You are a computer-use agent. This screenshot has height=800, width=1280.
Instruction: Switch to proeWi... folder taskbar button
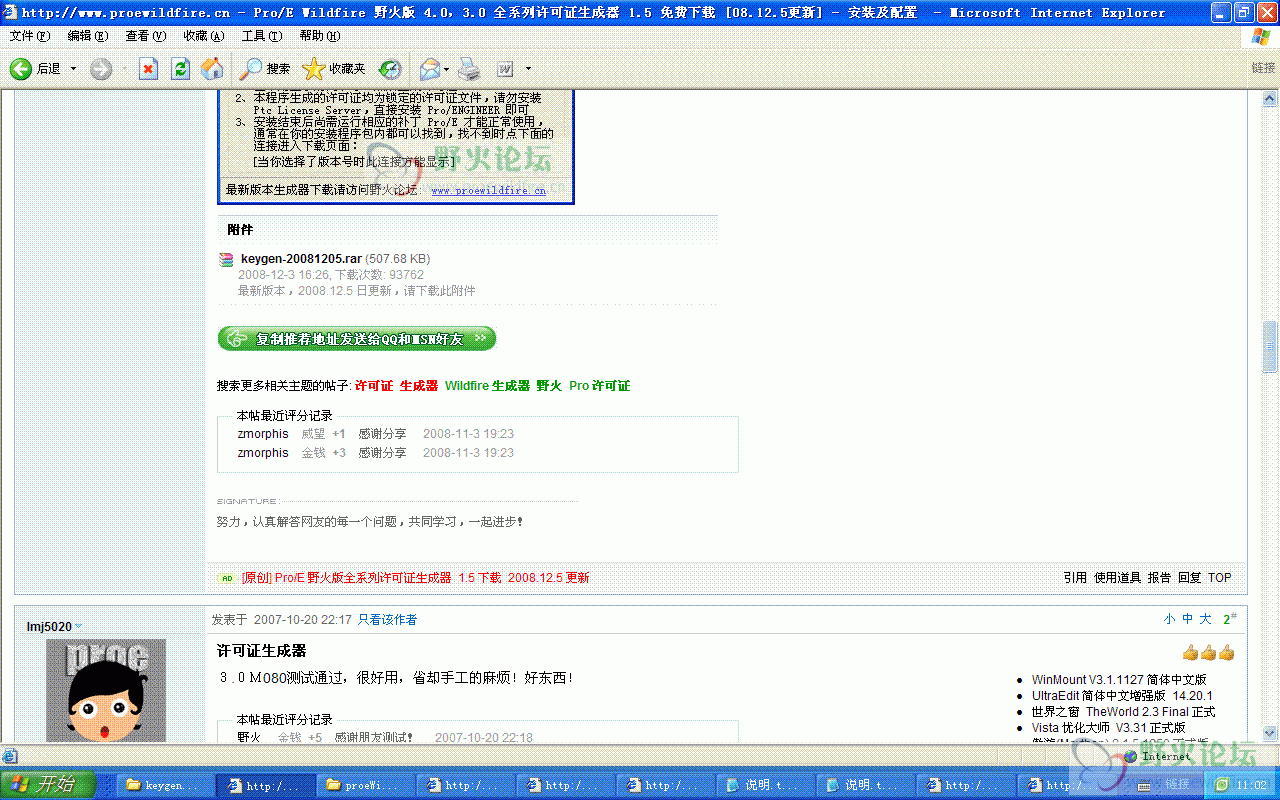365,785
